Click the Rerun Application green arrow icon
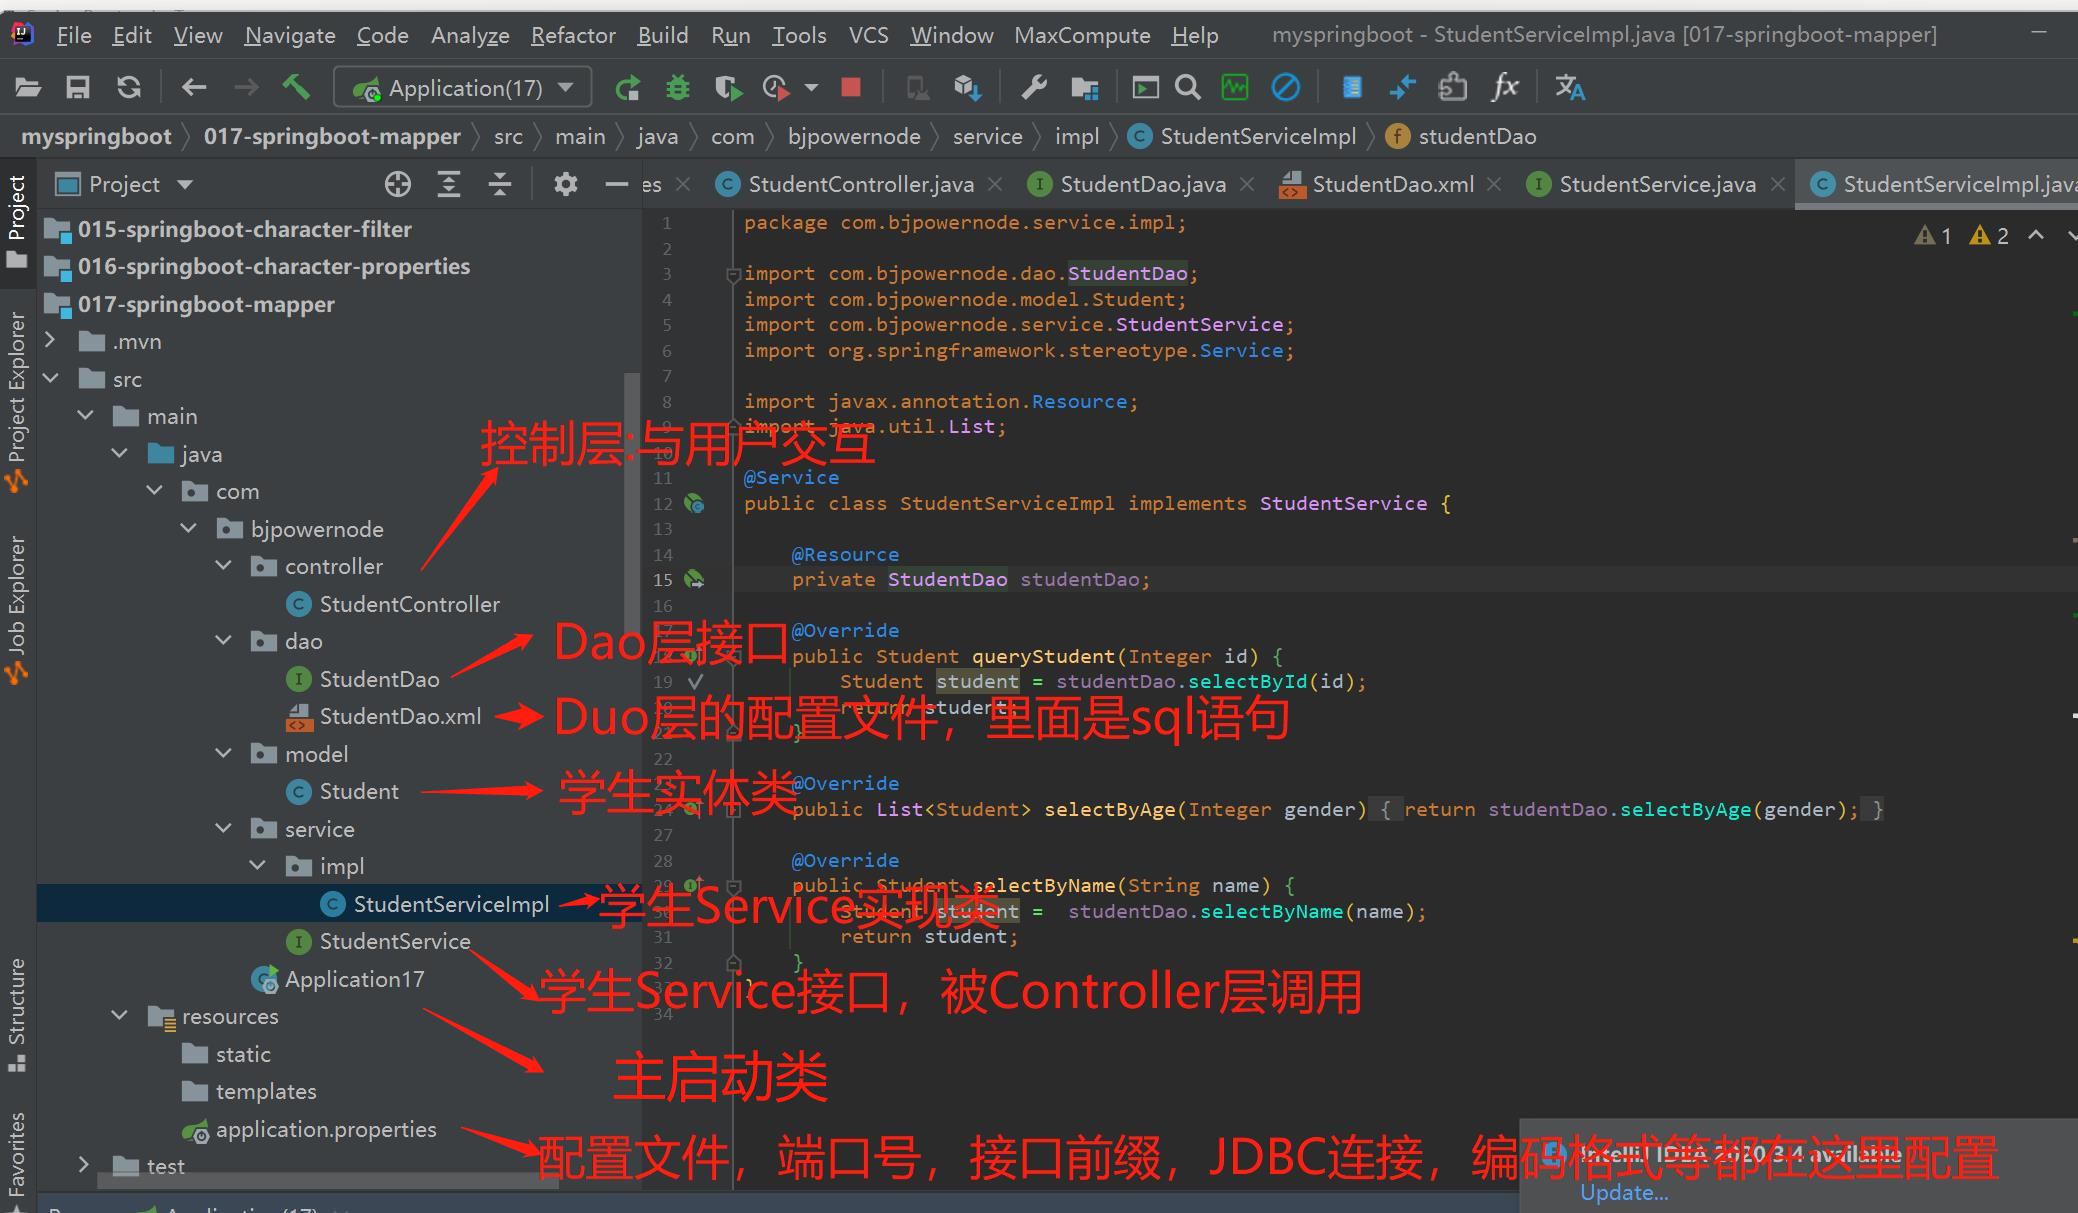 tap(627, 88)
